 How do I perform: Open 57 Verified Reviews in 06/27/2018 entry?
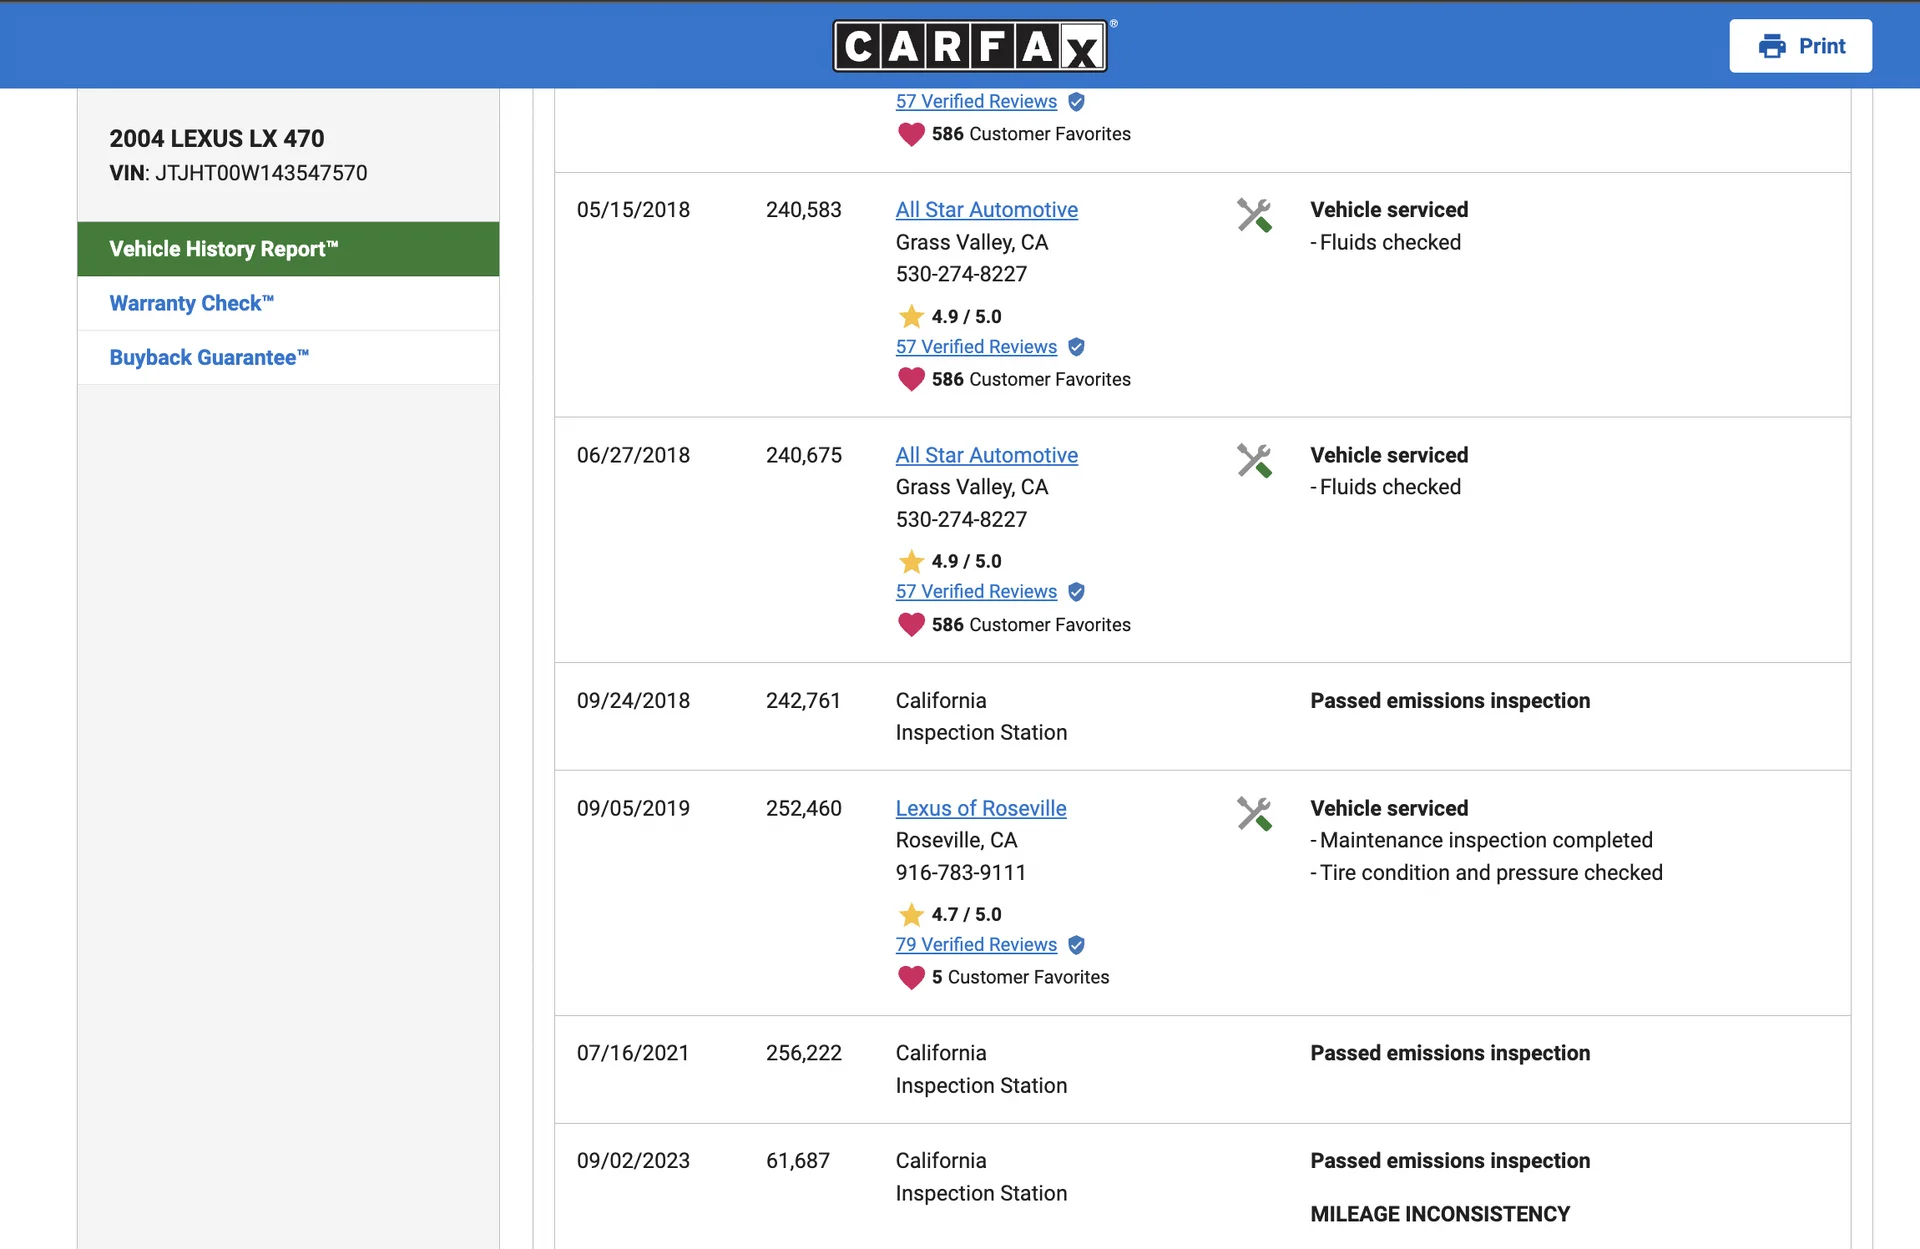point(976,591)
